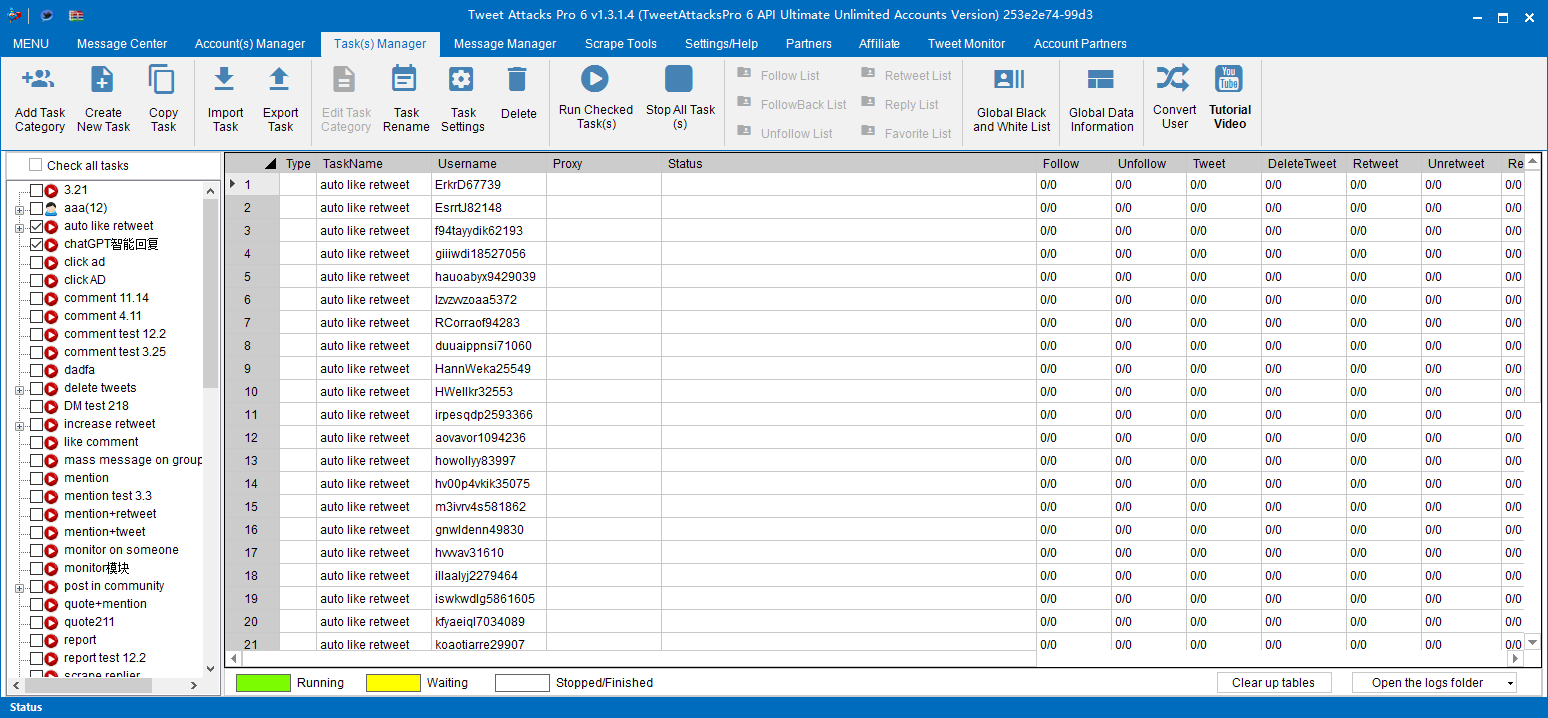Click the 'Clear up tables' button

point(1273,683)
